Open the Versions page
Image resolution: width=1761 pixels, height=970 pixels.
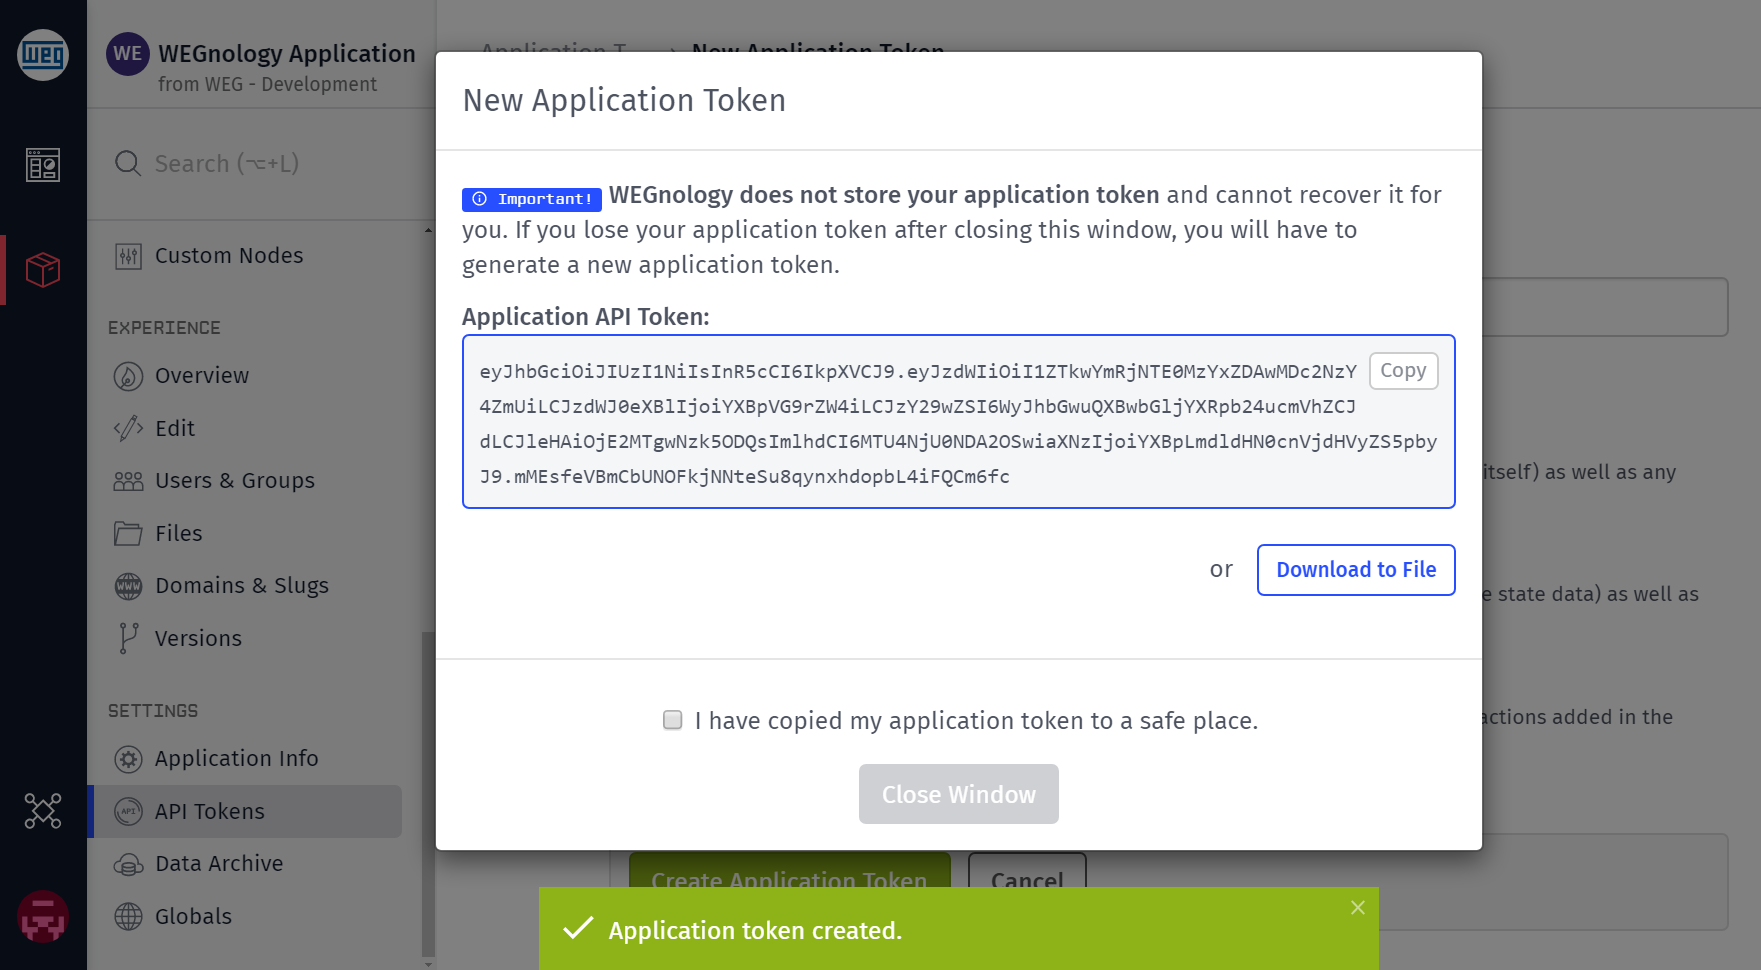click(x=198, y=638)
